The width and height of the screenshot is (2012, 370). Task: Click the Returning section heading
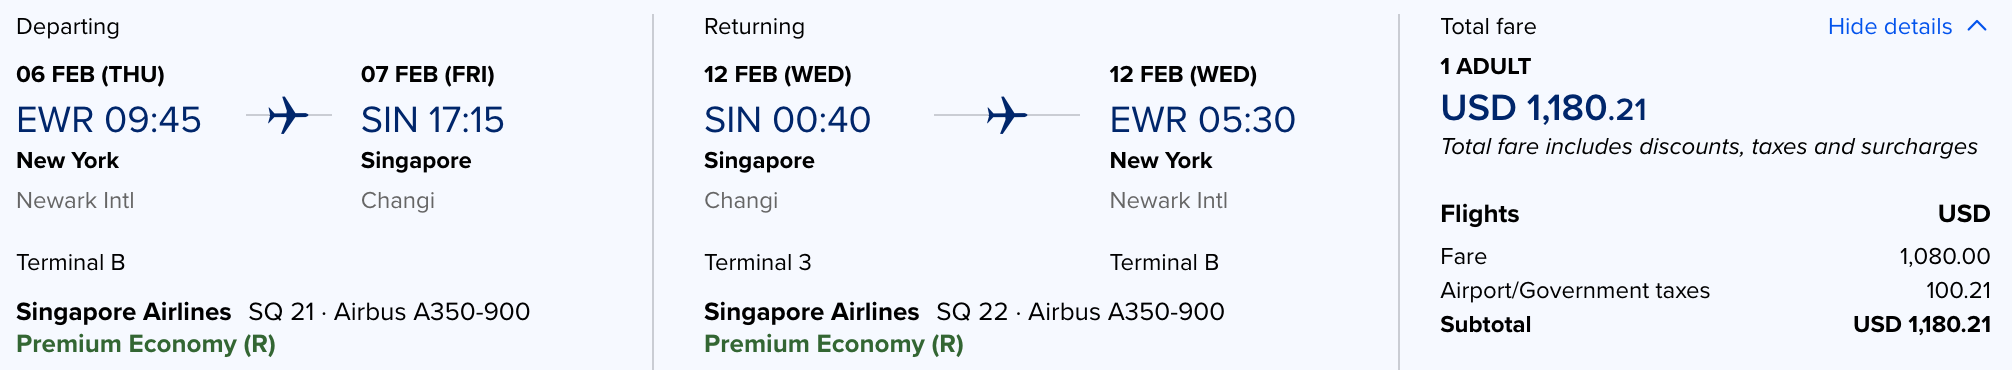[754, 27]
